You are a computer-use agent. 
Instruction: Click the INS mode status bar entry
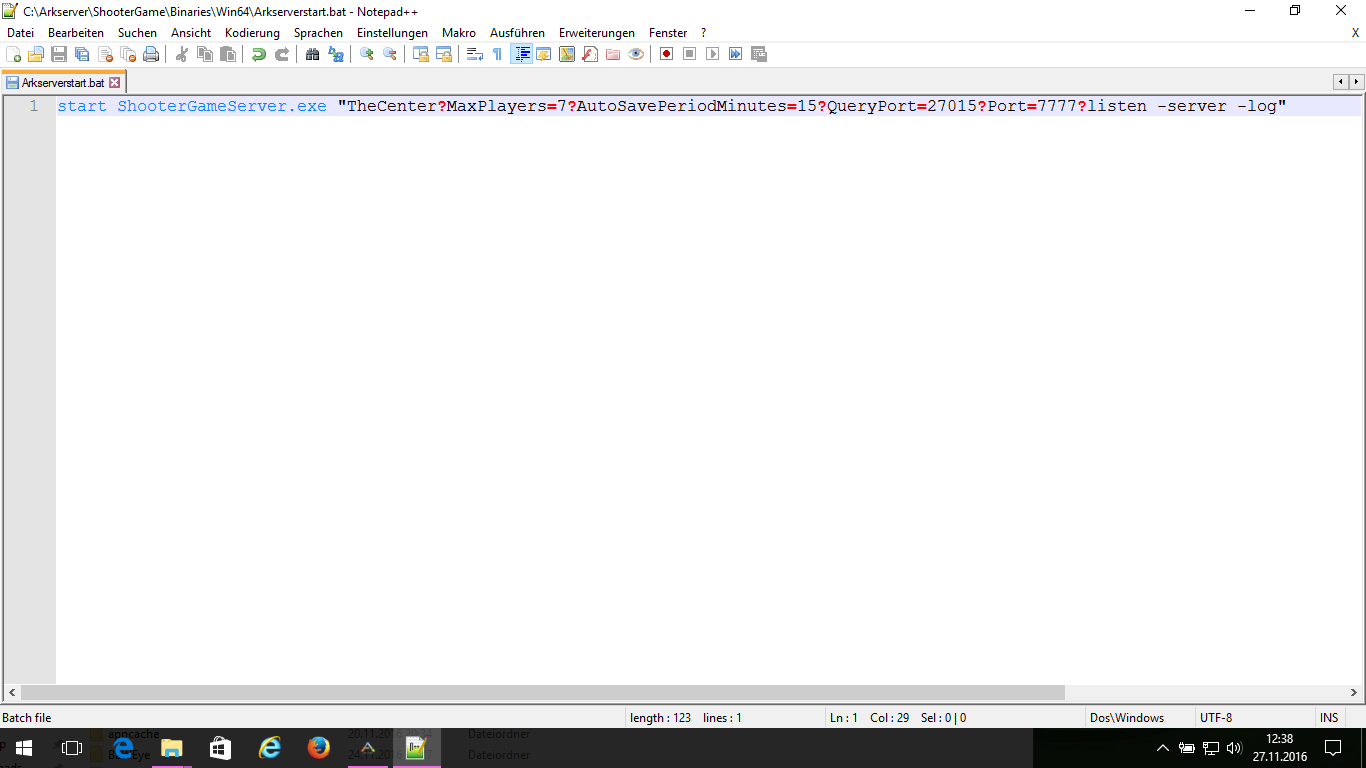[1329, 718]
